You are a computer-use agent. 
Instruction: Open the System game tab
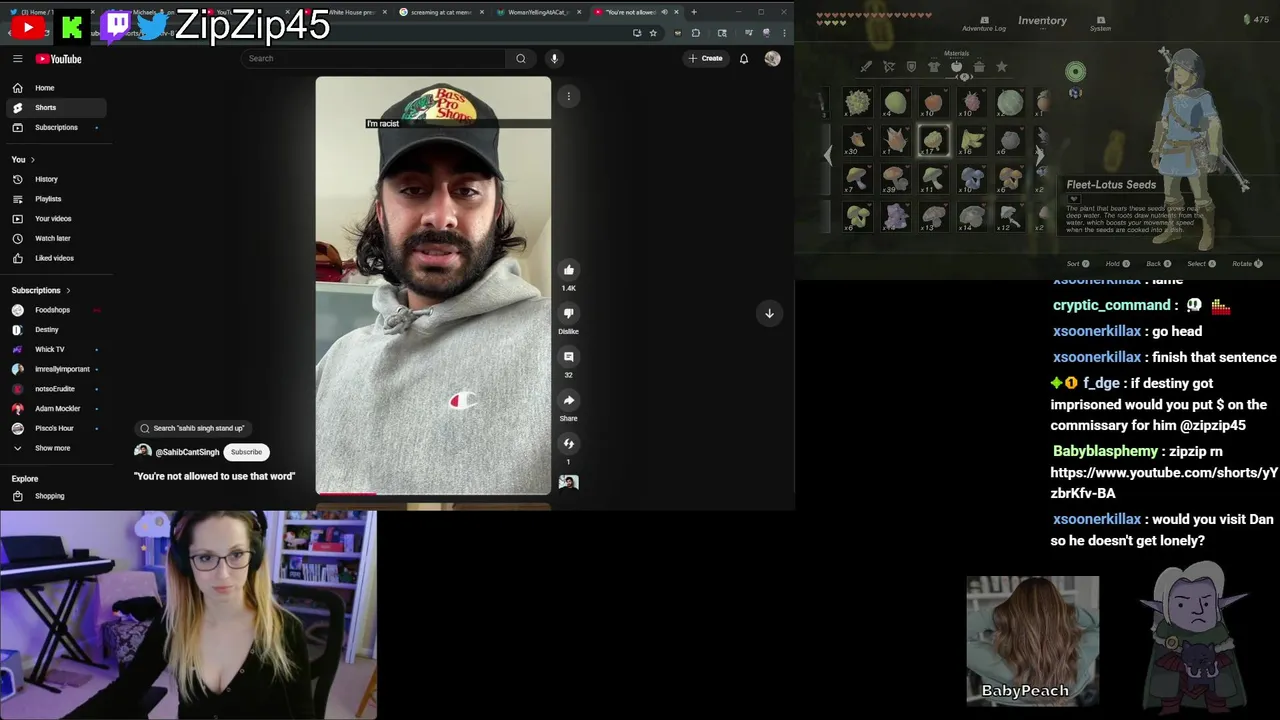pyautogui.click(x=1100, y=23)
